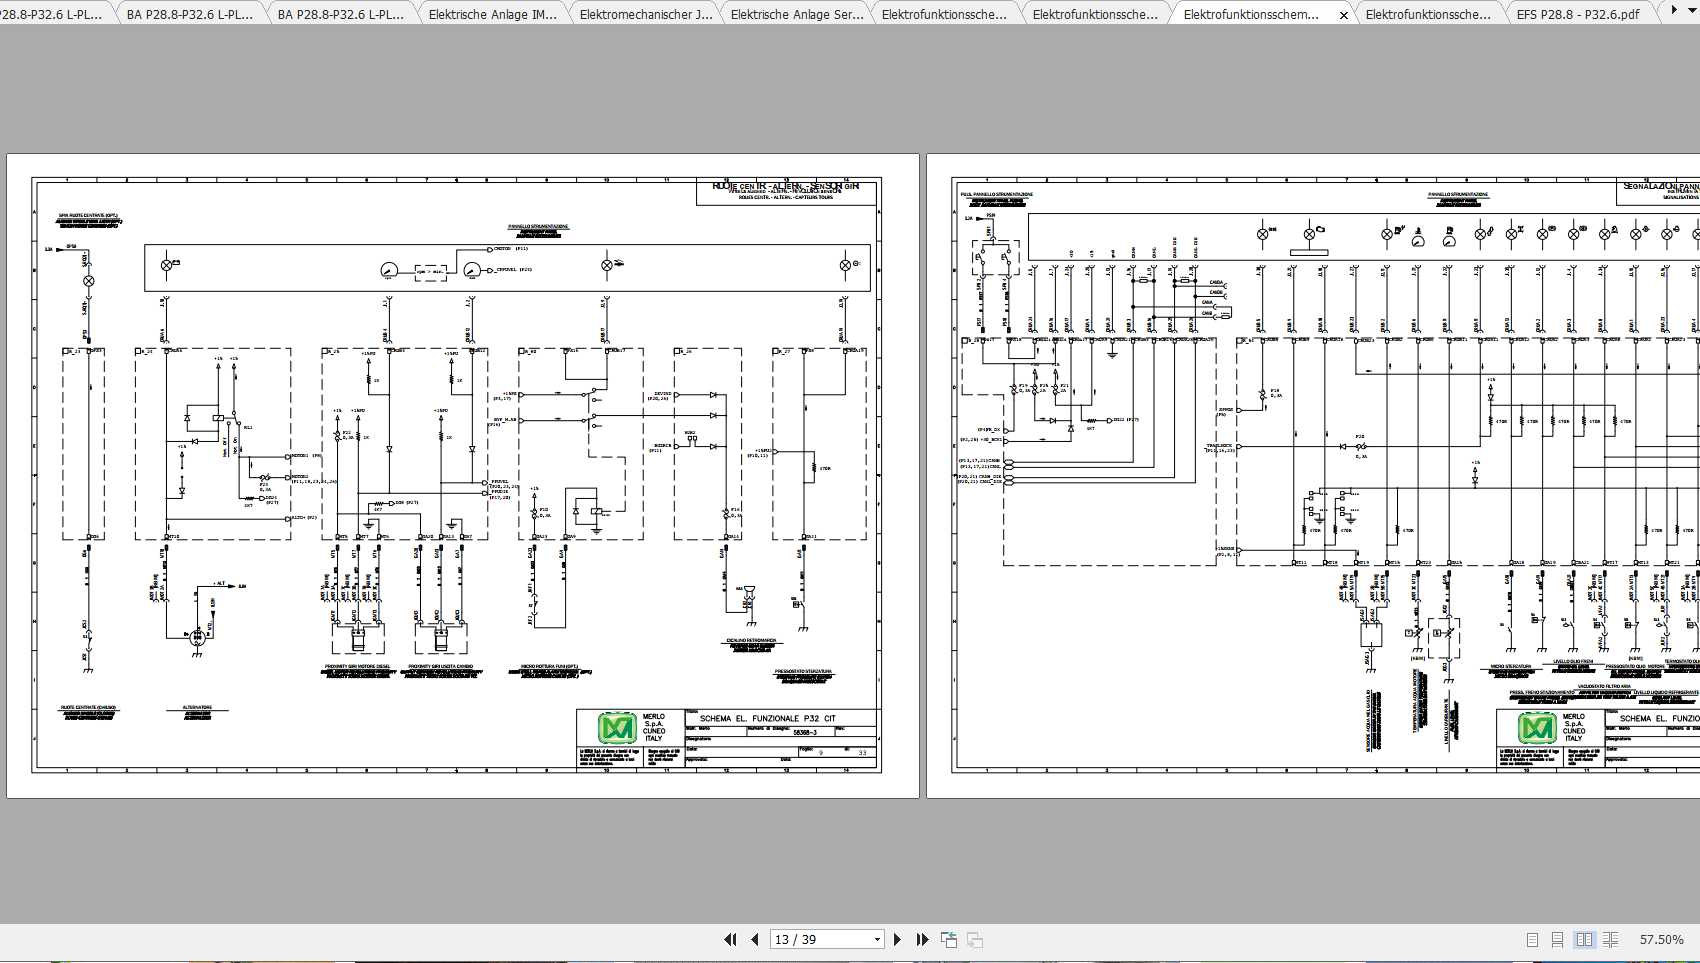Expand the zoom level selector near 57.50%
The image size is (1700, 963).
click(x=1661, y=940)
